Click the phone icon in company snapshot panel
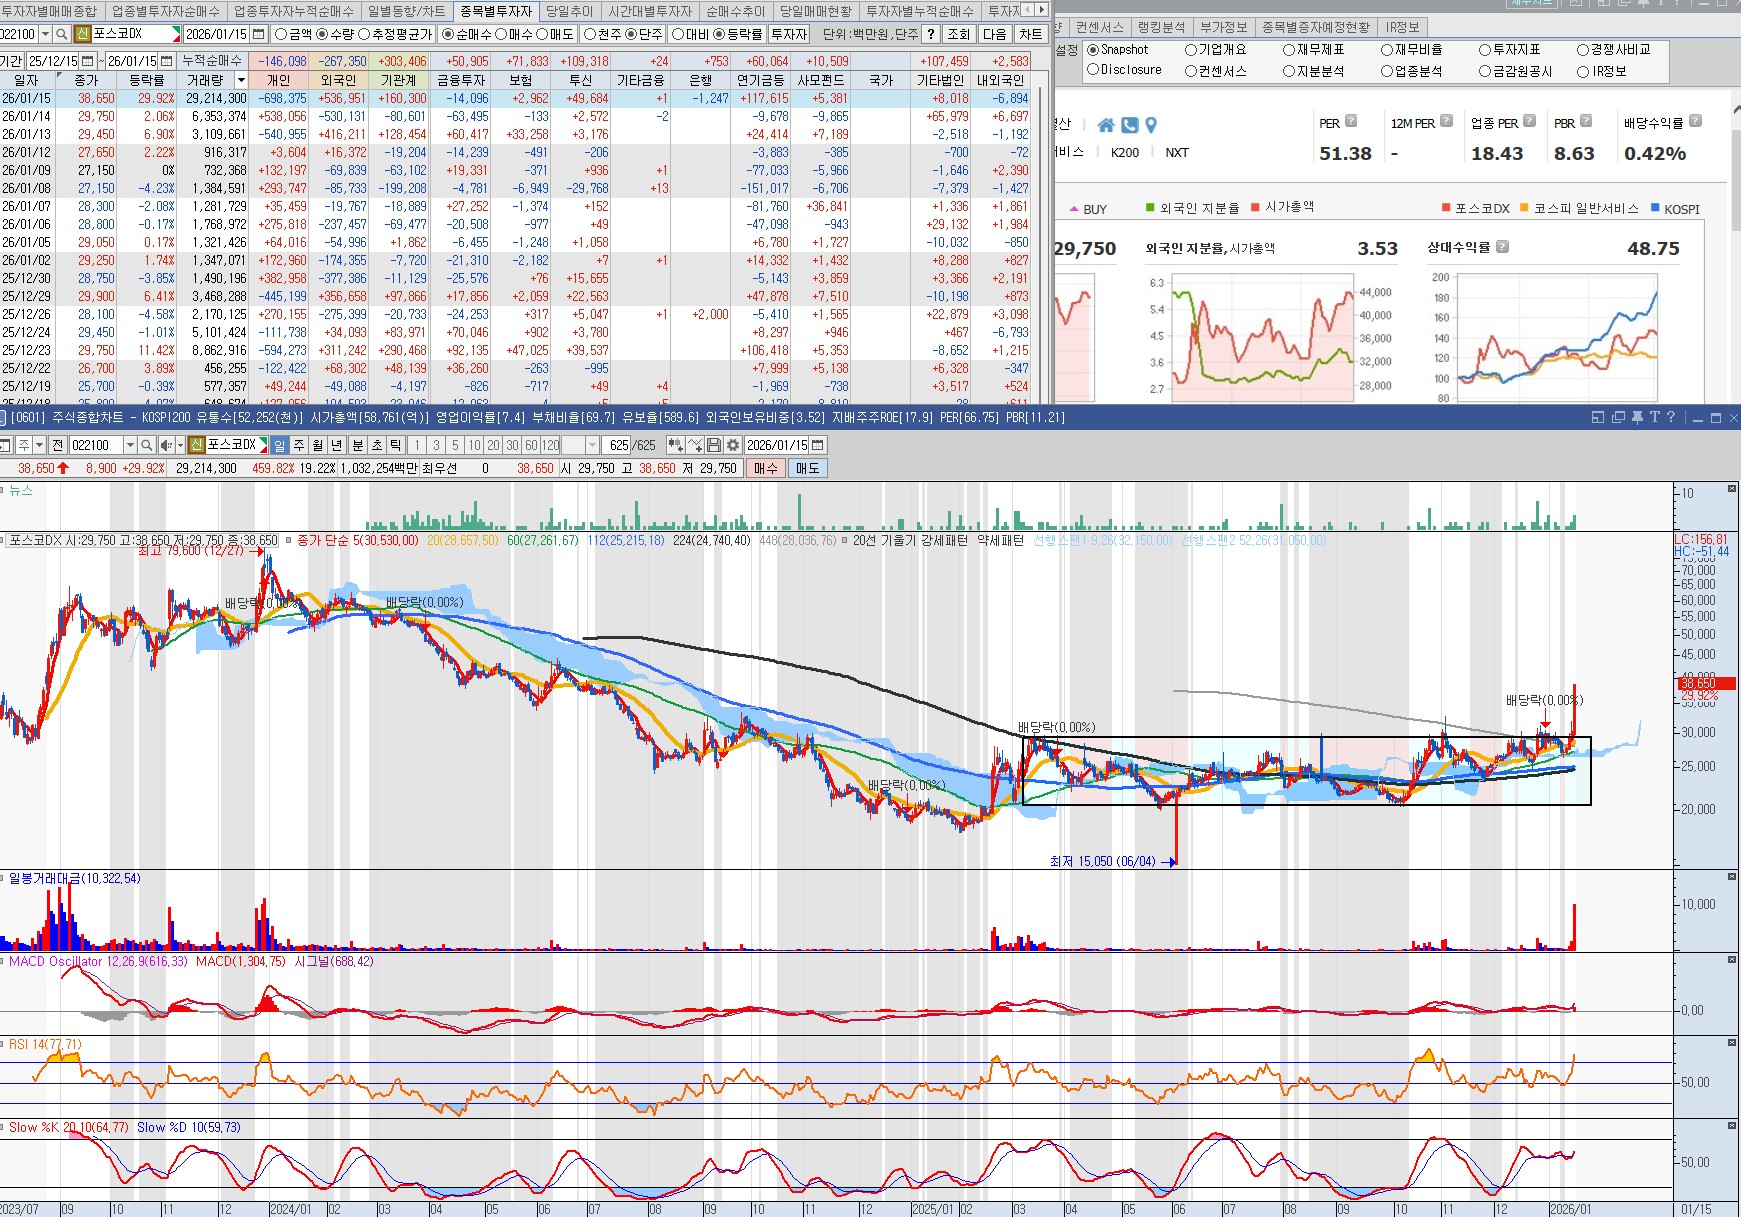 click(1129, 125)
